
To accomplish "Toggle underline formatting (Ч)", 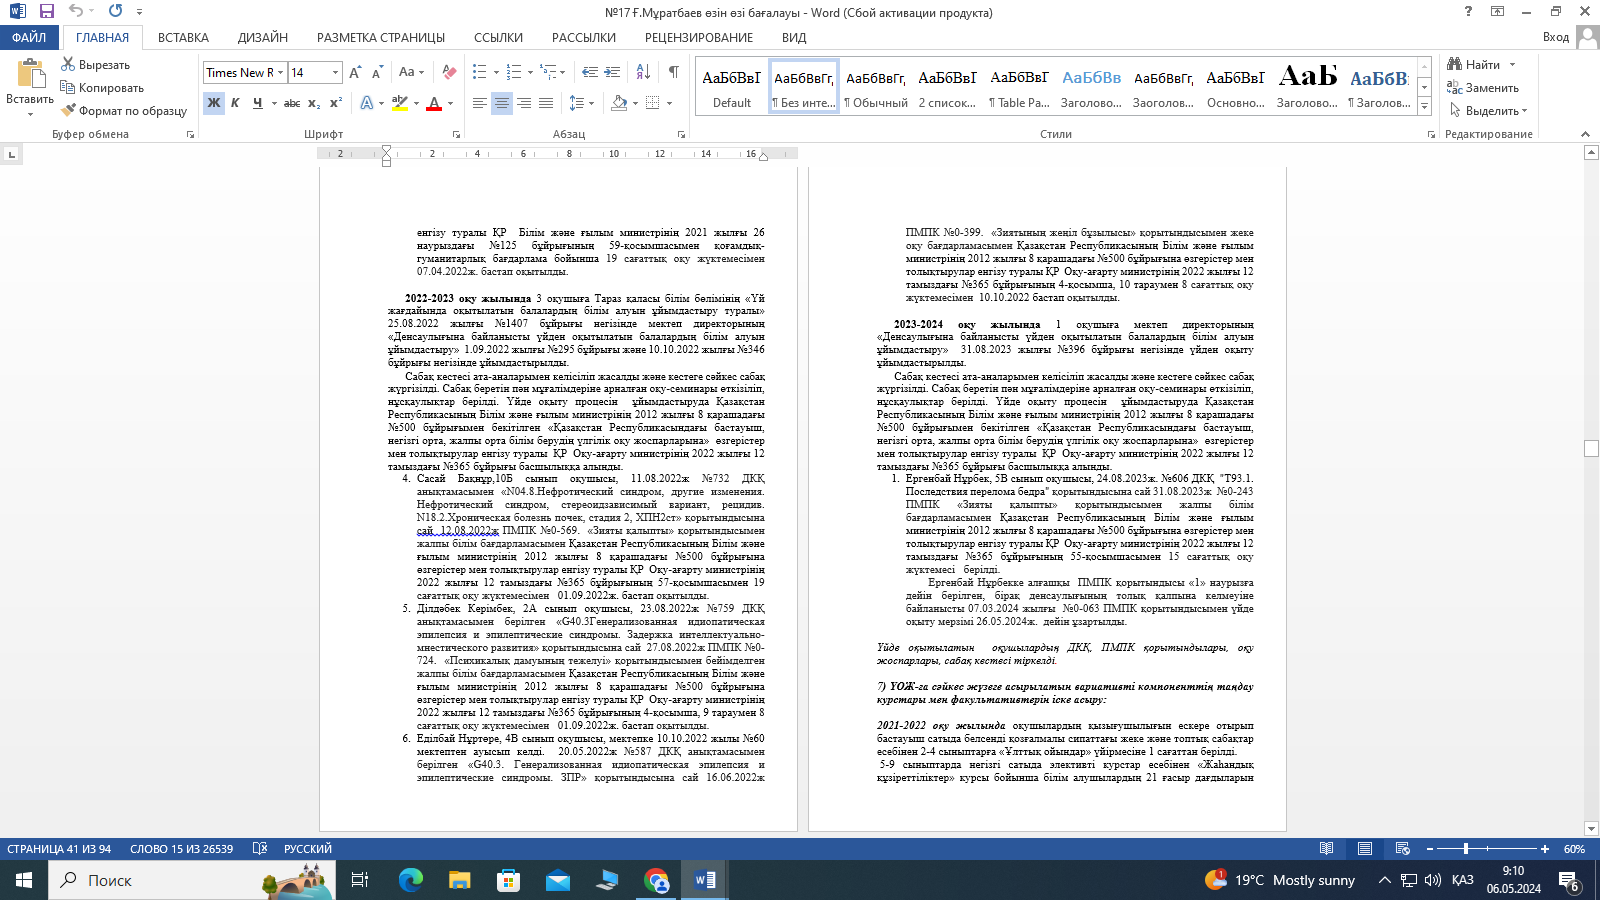I will coord(258,102).
